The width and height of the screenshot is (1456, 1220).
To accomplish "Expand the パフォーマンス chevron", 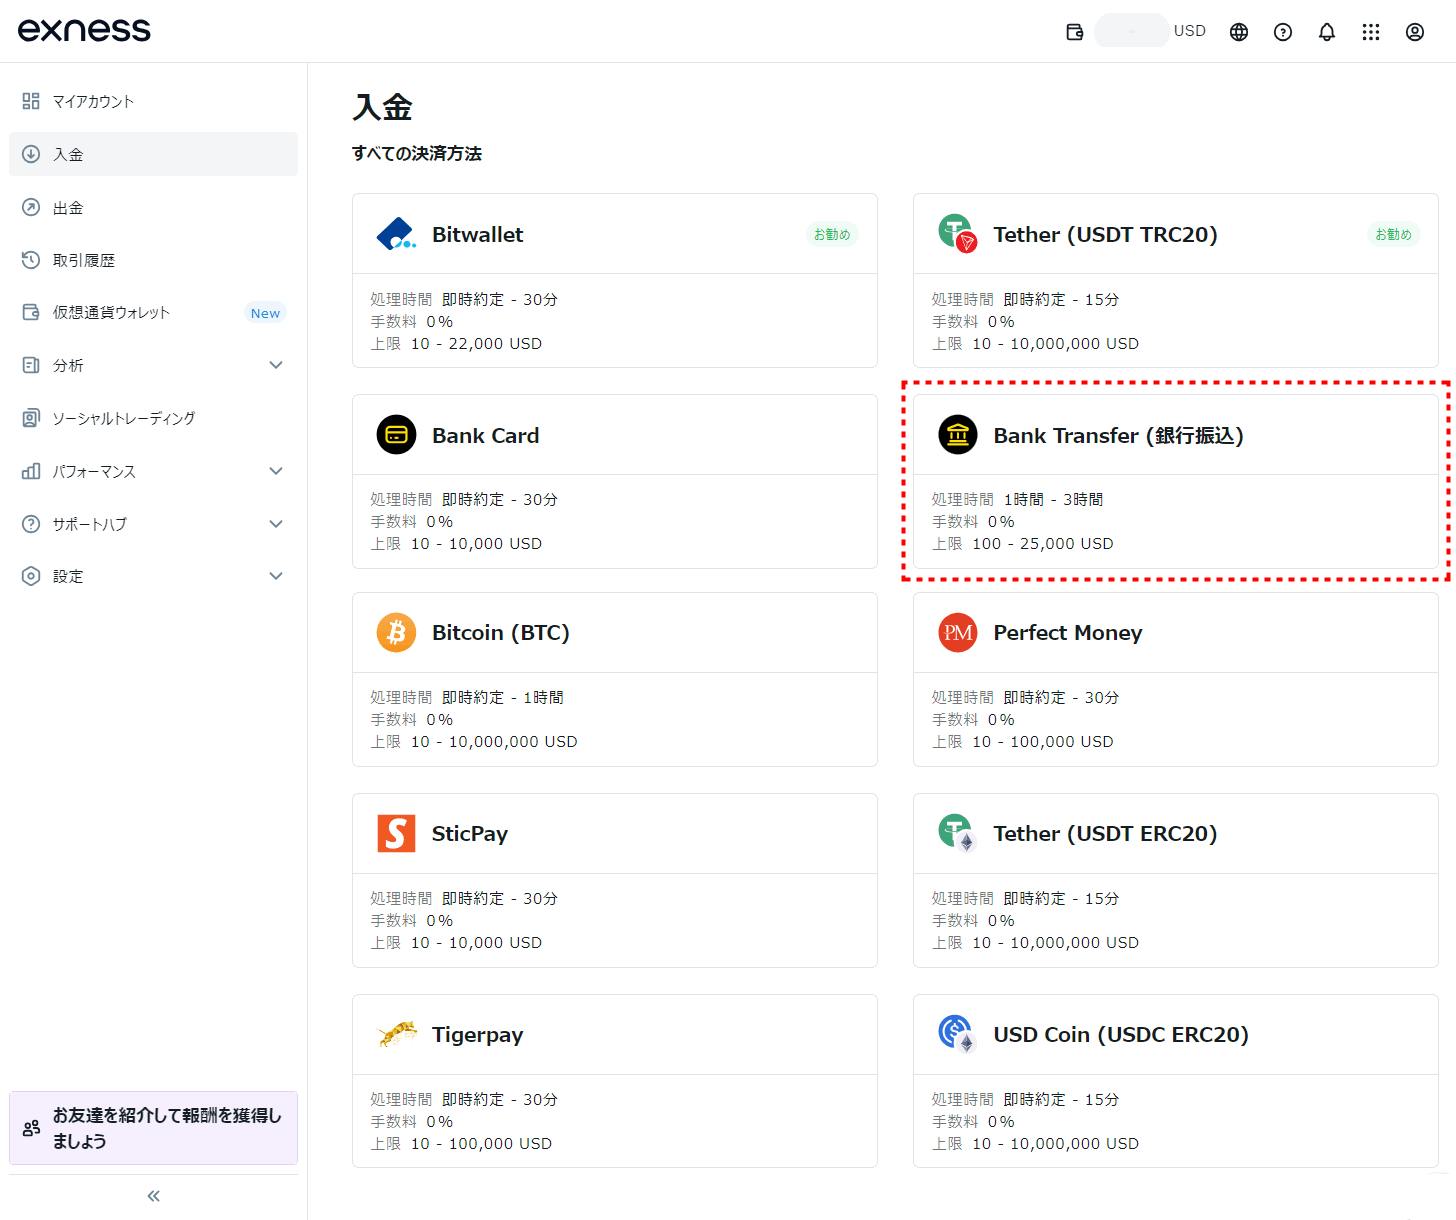I will pyautogui.click(x=276, y=471).
